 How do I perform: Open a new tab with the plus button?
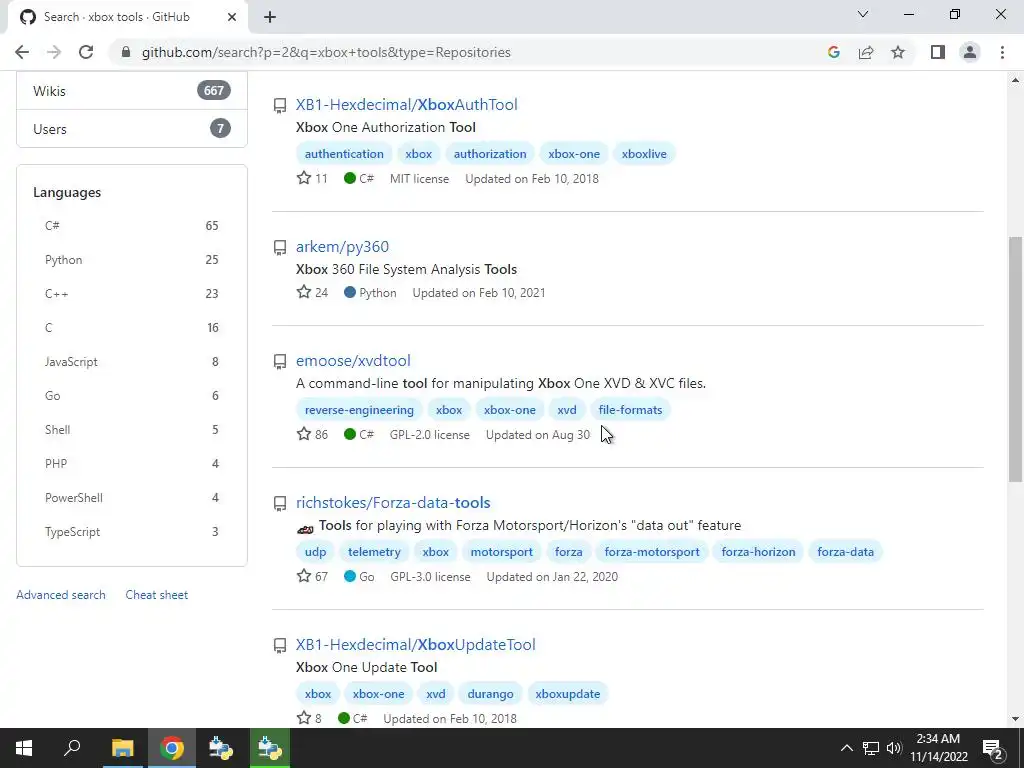point(270,17)
